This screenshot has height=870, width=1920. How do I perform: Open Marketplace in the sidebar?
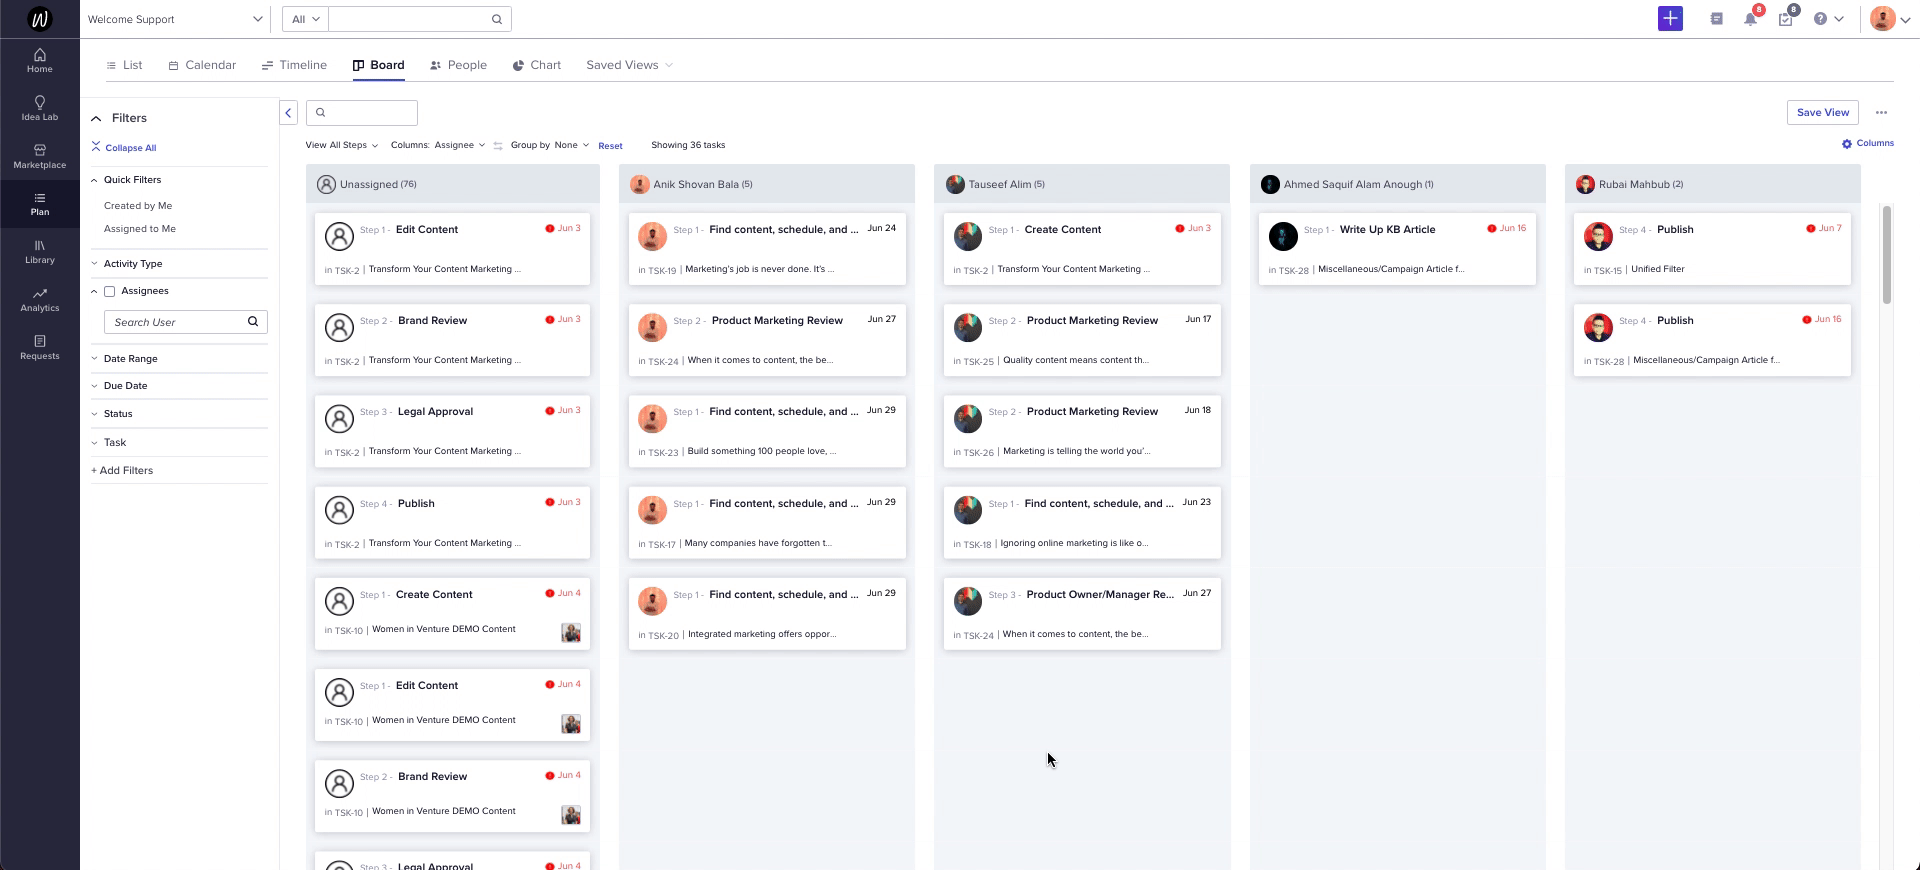40,156
